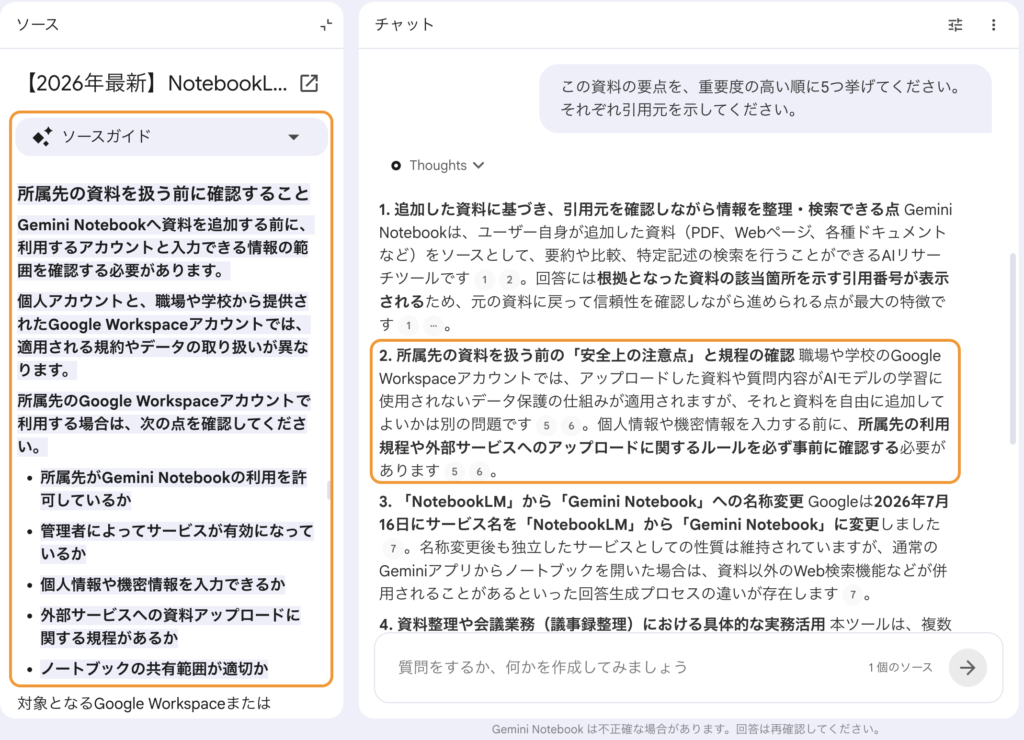Click the sparkle icon beside ソースガイド
1024x740 pixels.
pos(43,137)
